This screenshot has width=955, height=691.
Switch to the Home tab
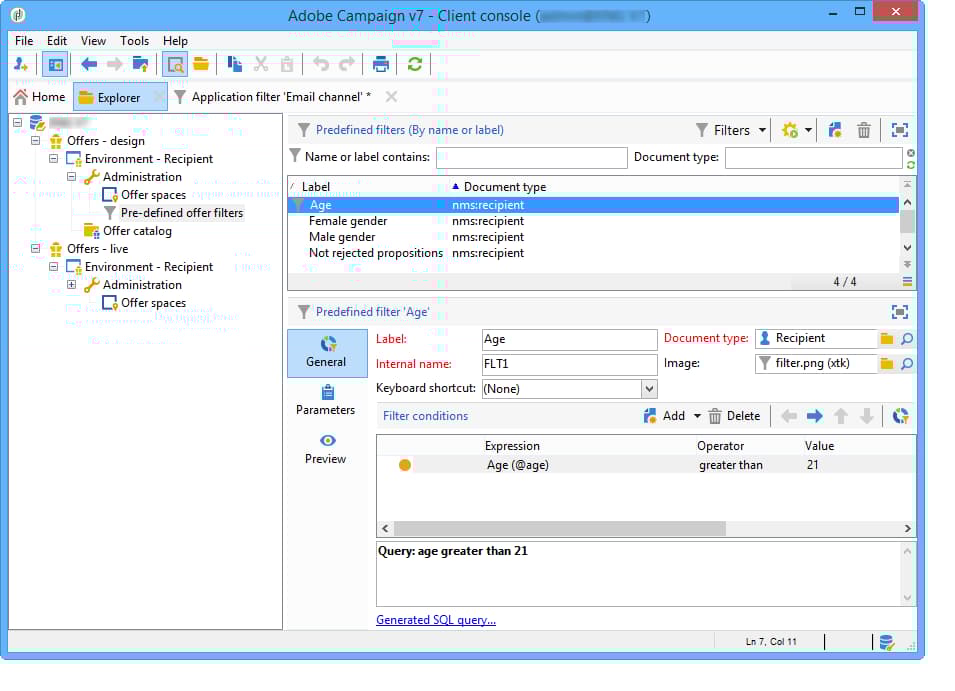pyautogui.click(x=40, y=97)
